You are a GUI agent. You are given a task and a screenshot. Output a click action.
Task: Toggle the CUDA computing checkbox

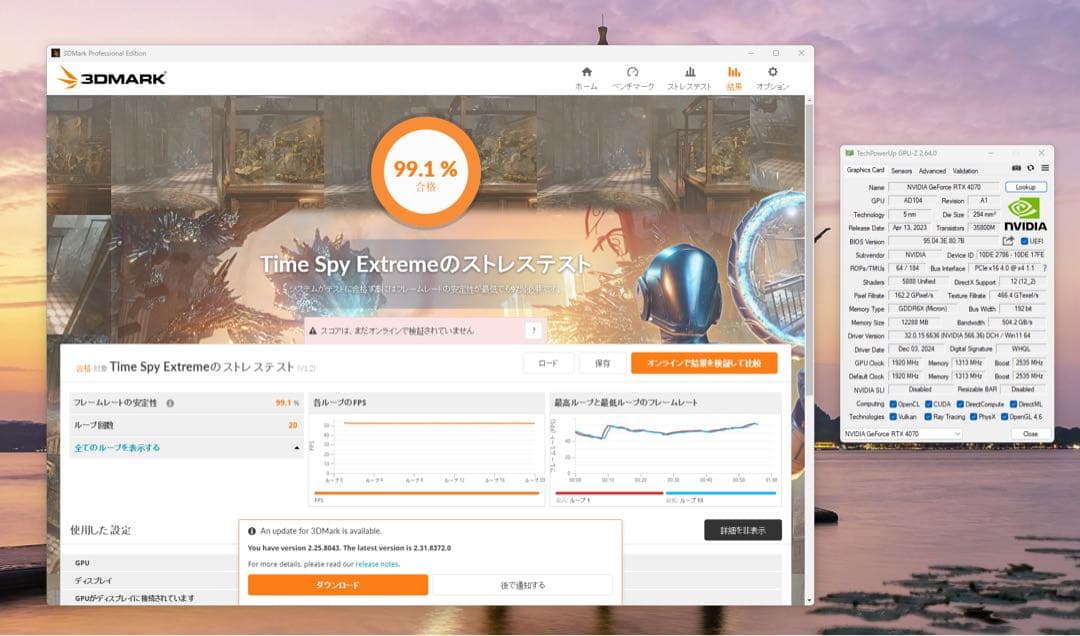point(928,404)
